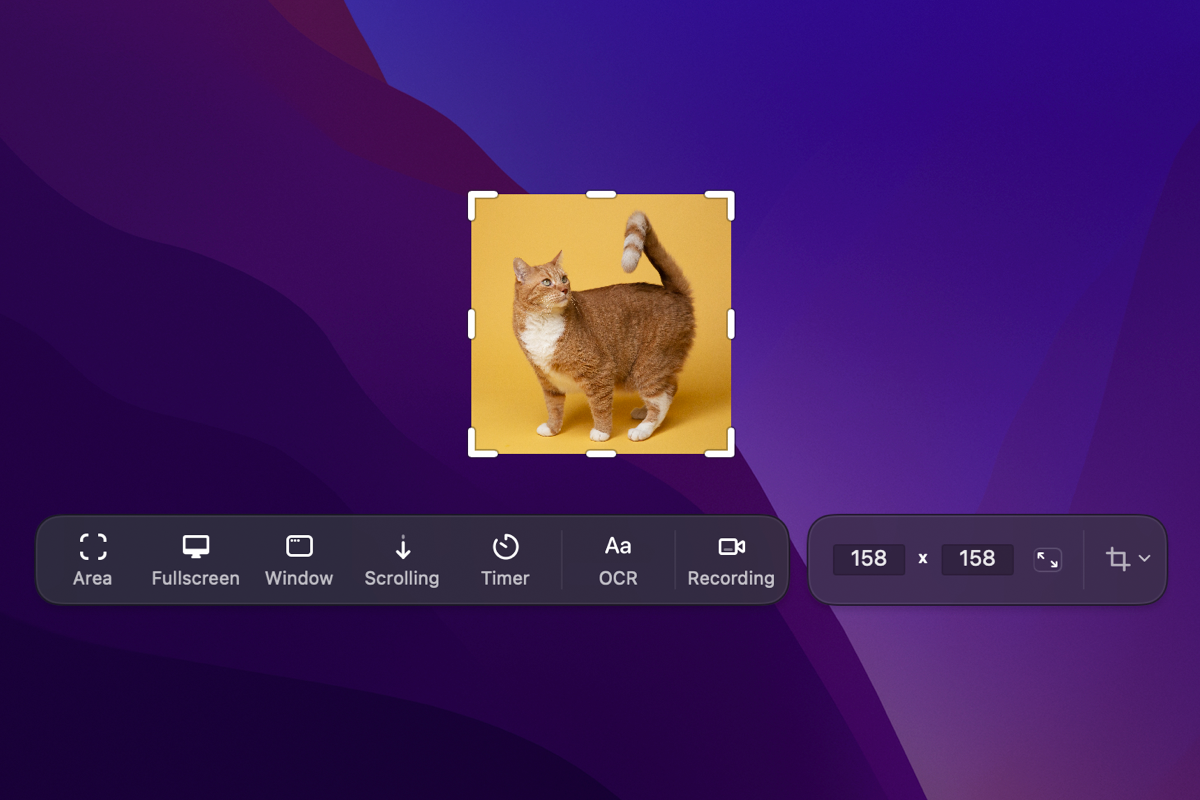Viewport: 1200px width, 800px height.
Task: Open the crop options dropdown chevron
Action: click(x=1144, y=560)
